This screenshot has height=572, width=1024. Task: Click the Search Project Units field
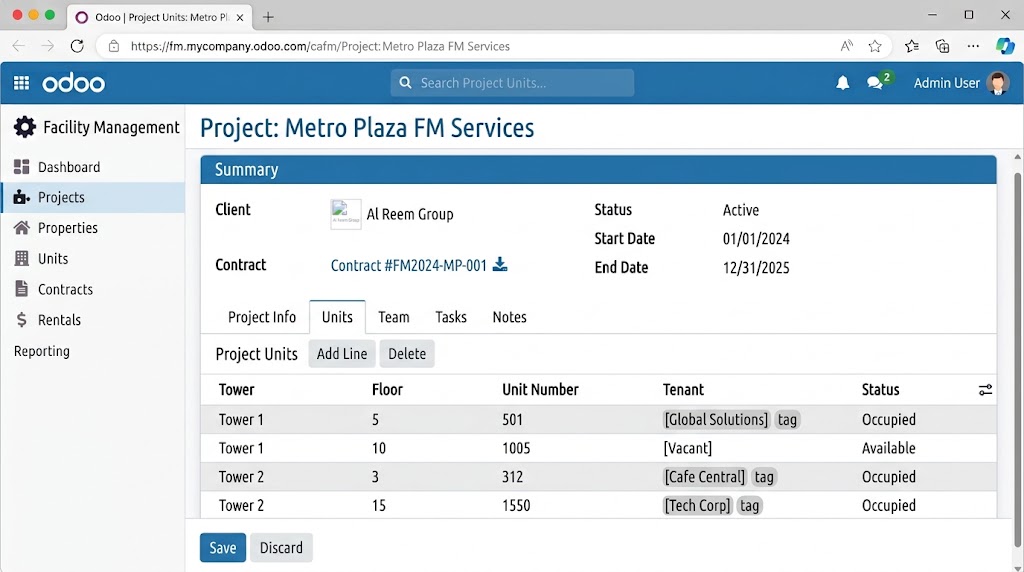tap(512, 83)
